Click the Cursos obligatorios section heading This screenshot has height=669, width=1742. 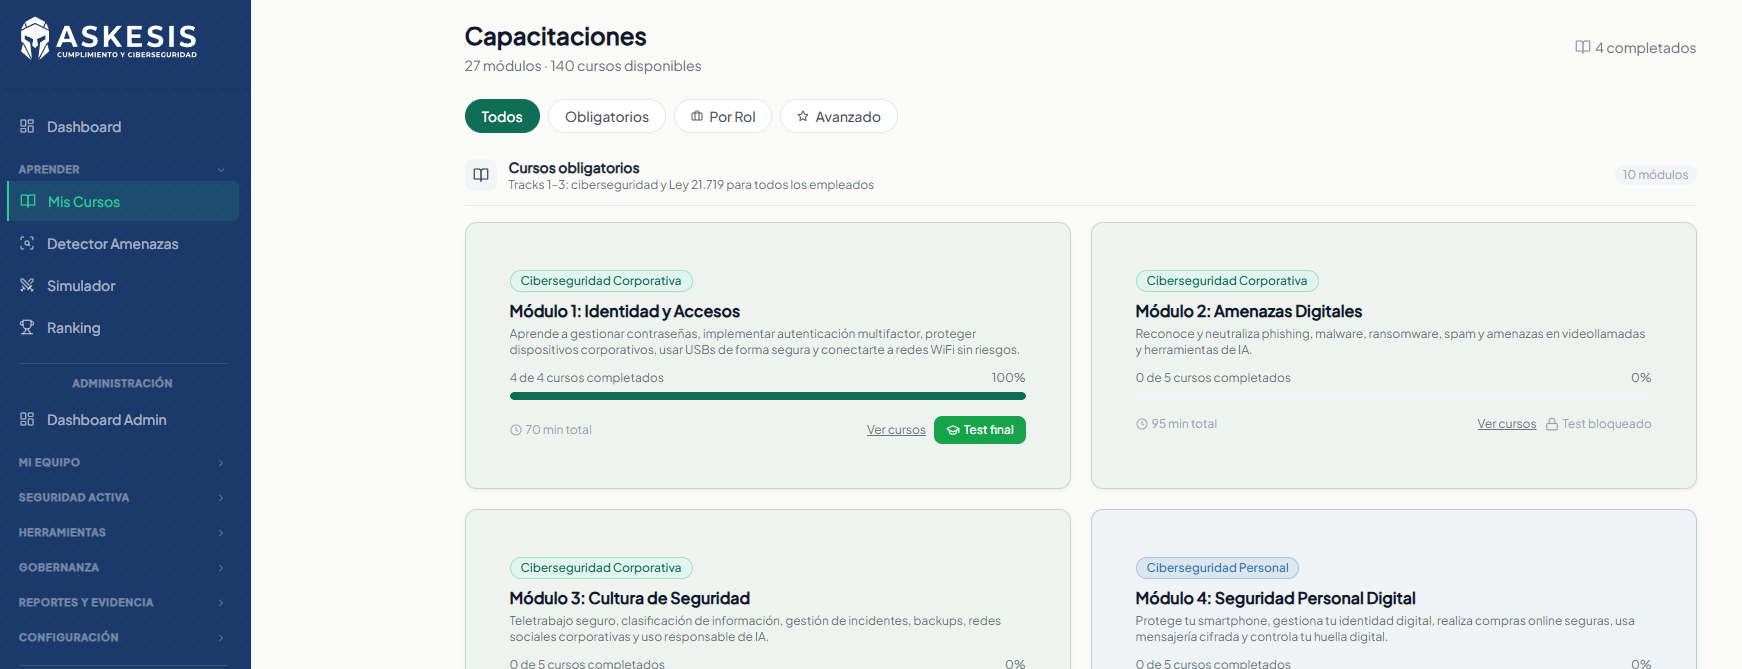pos(574,168)
